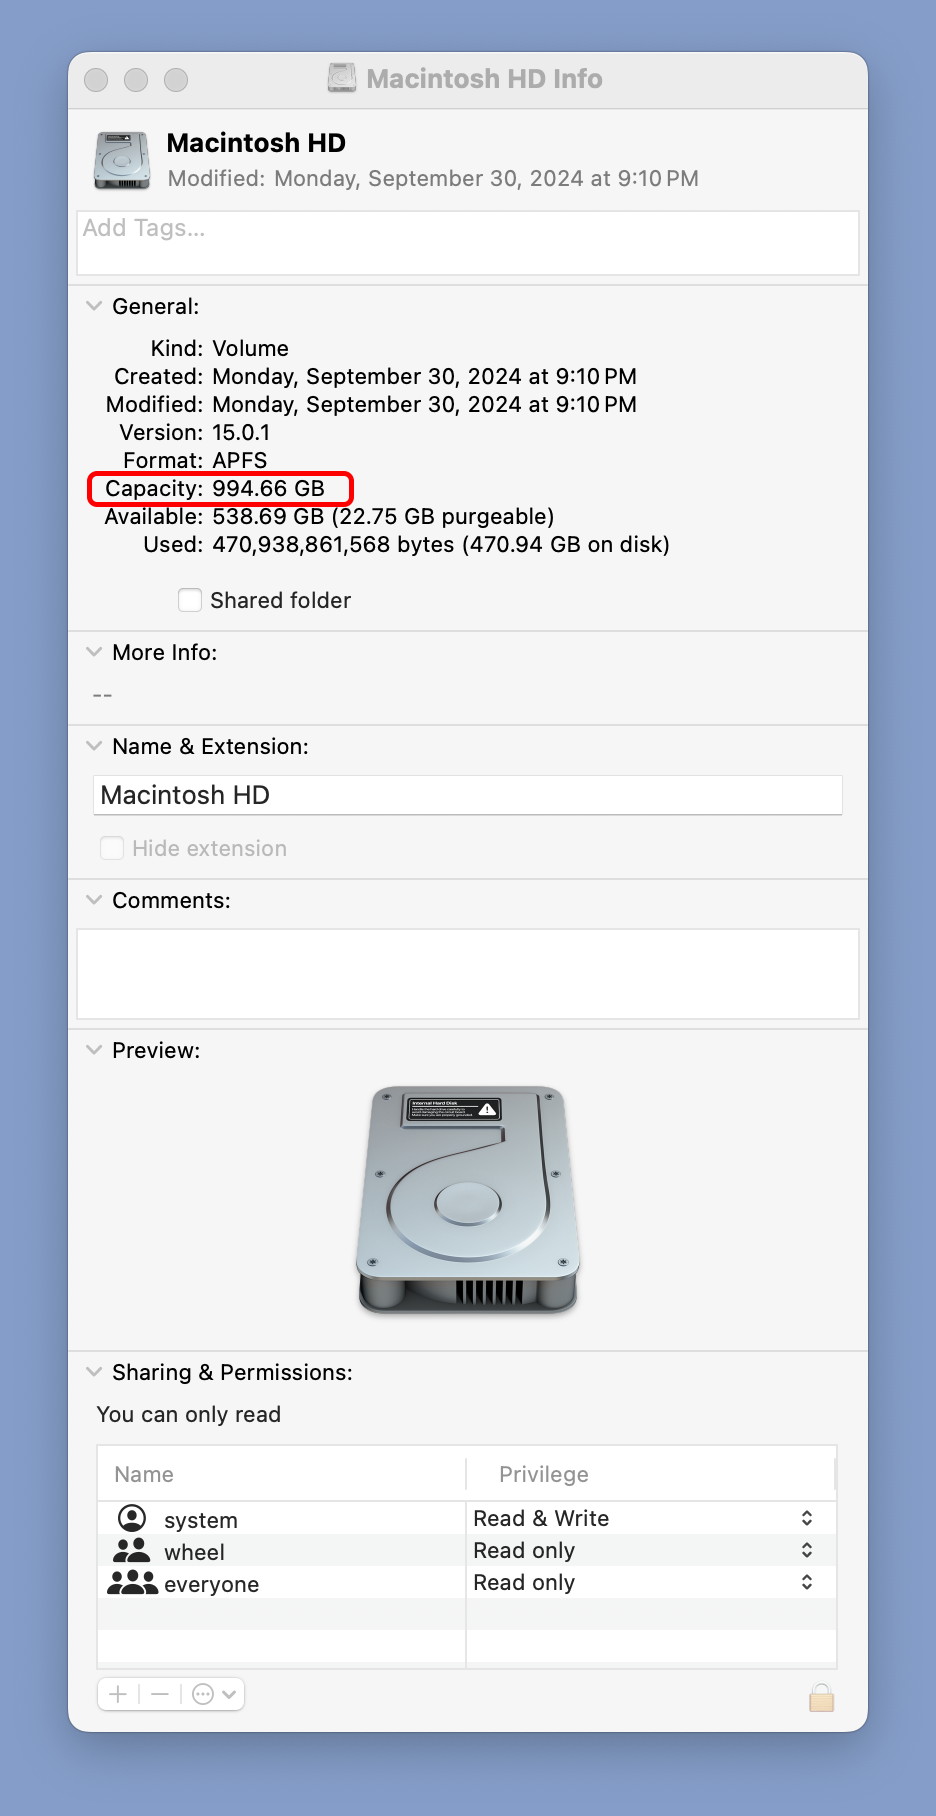The width and height of the screenshot is (936, 1816).
Task: Click the Add Tags field
Action: pos(468,243)
